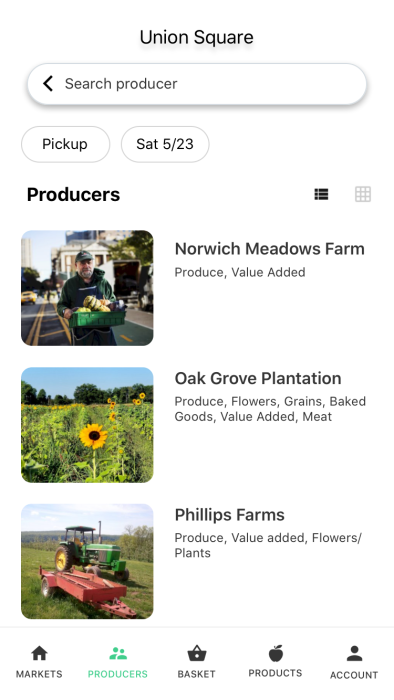Open the Sat 5/23 date chip
394x700 pixels.
(165, 144)
